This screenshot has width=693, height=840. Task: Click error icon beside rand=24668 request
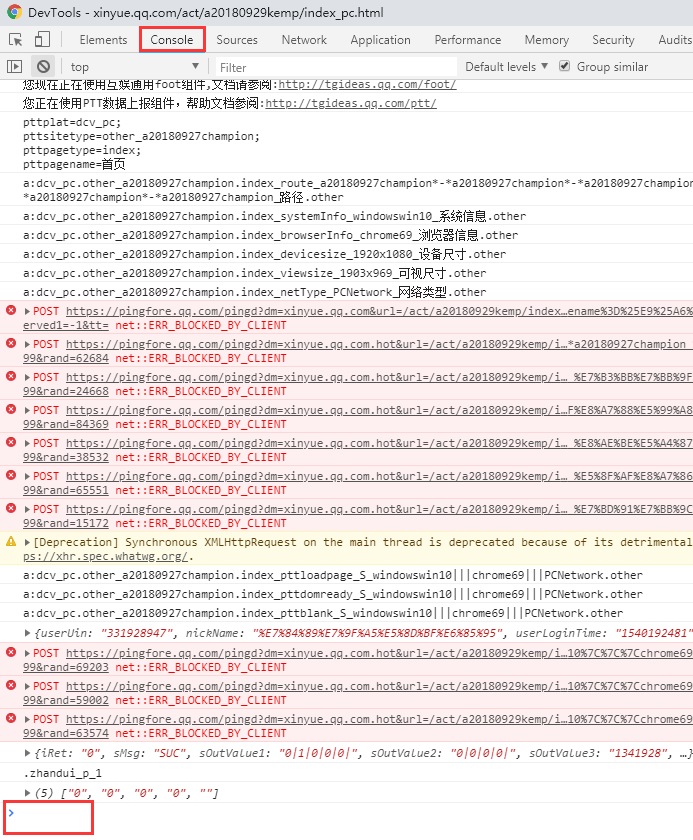(11, 376)
